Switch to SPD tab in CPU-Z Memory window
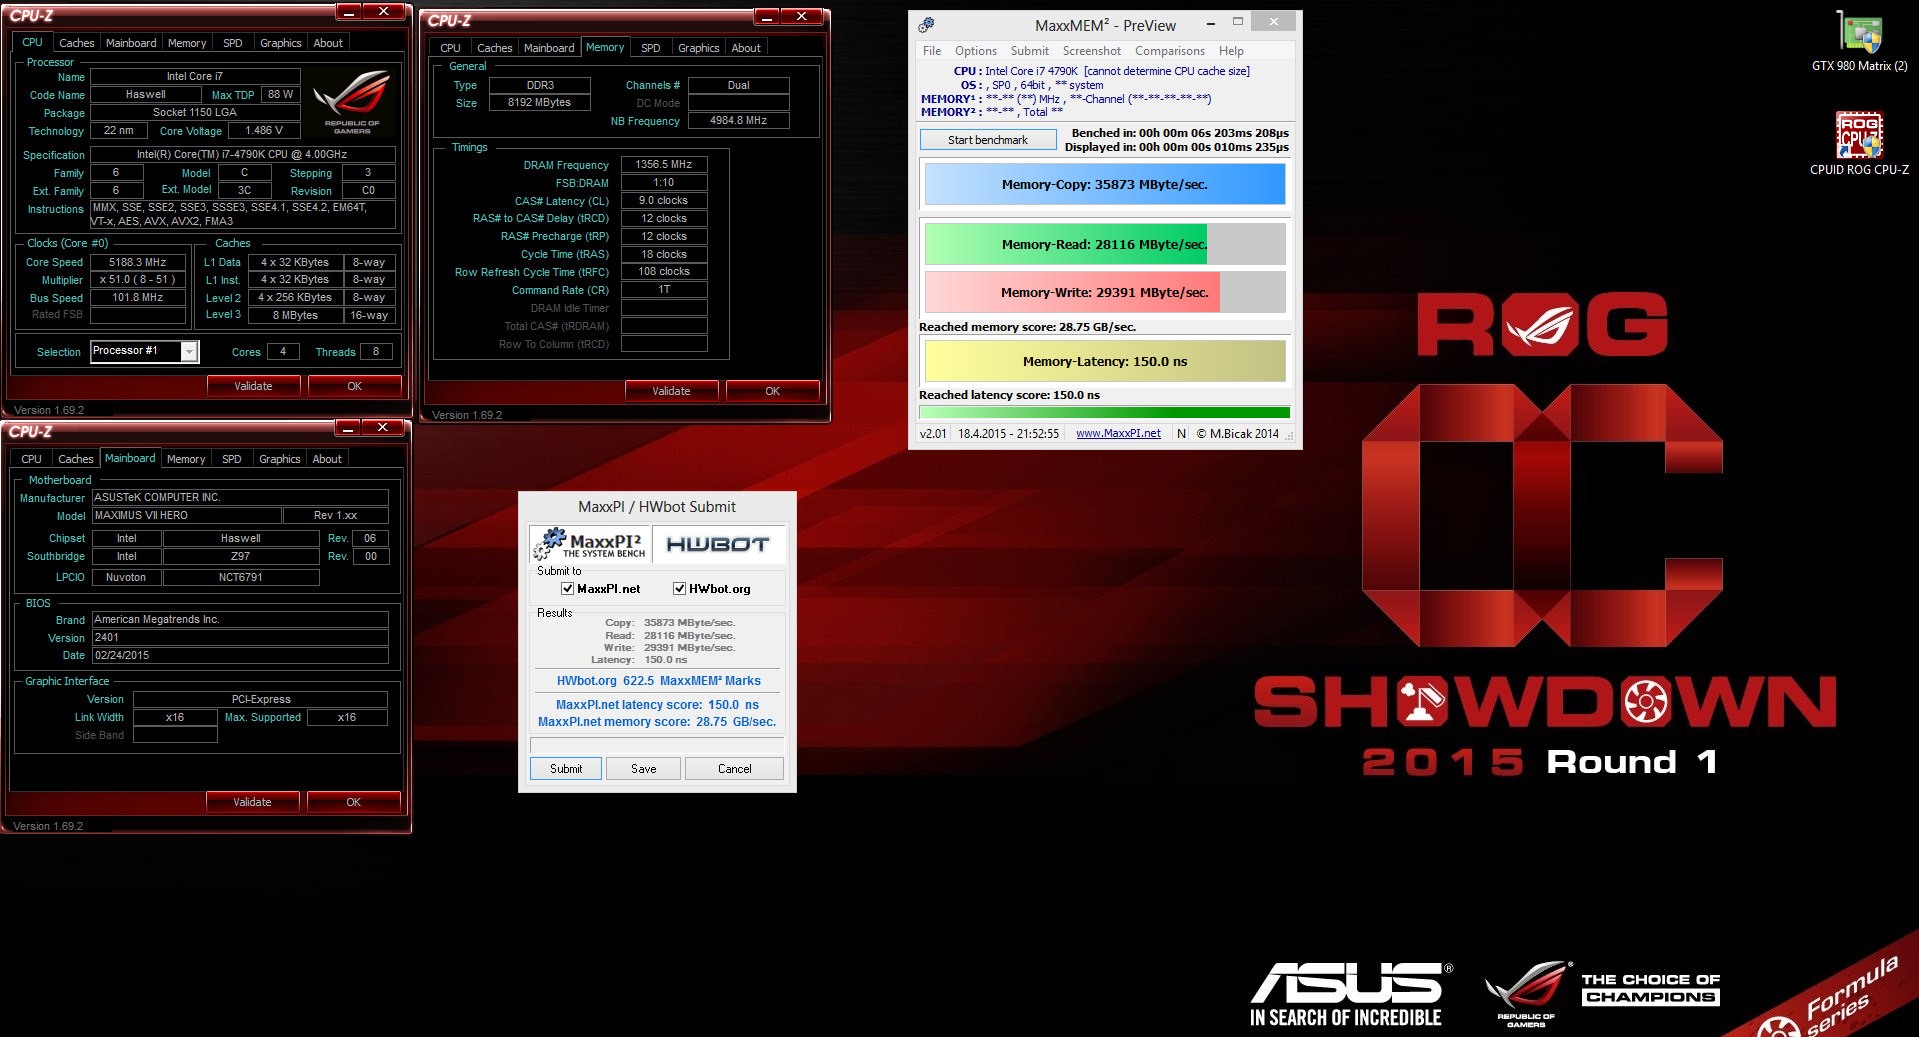1919x1037 pixels. [x=651, y=48]
